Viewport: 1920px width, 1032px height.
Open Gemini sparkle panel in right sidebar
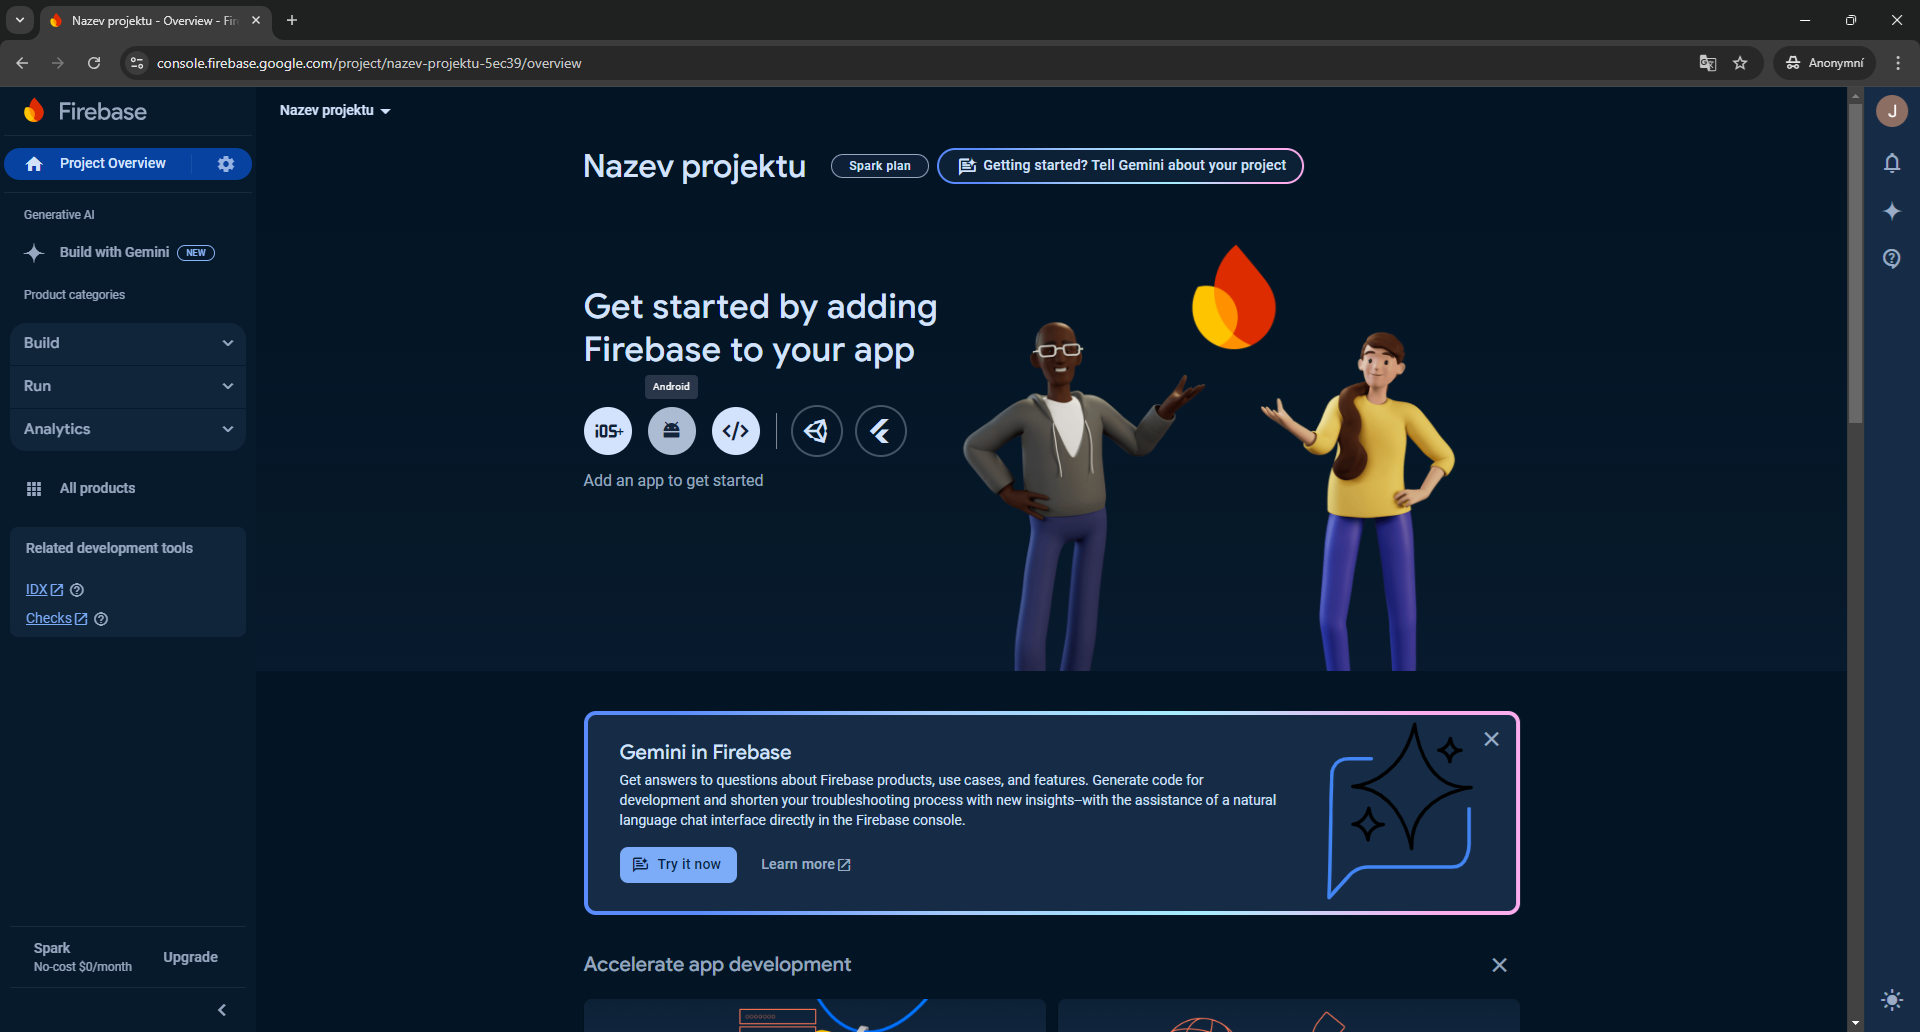pos(1892,211)
